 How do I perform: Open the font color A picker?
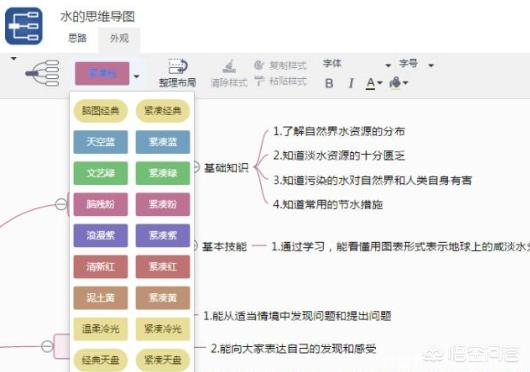click(x=374, y=83)
